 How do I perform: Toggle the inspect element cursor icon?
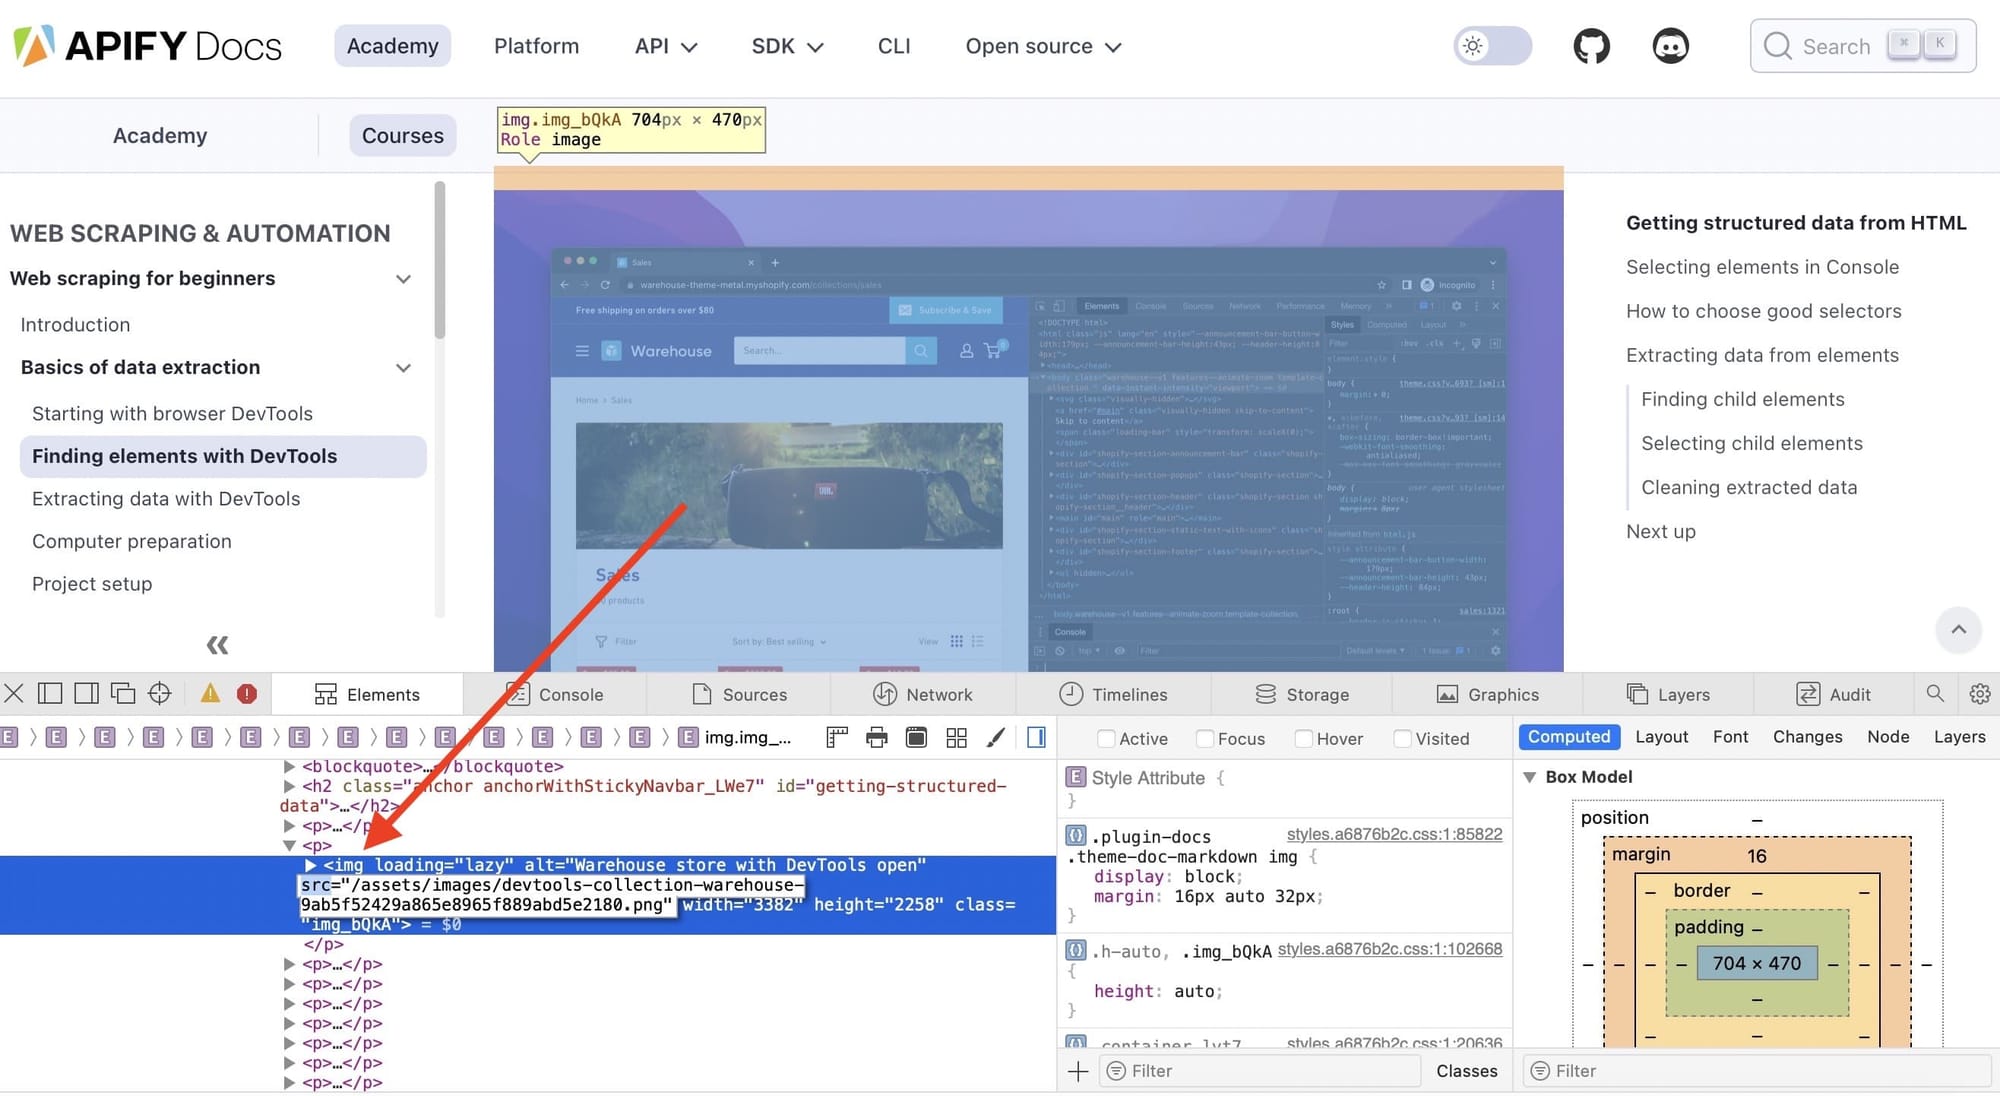pos(159,692)
